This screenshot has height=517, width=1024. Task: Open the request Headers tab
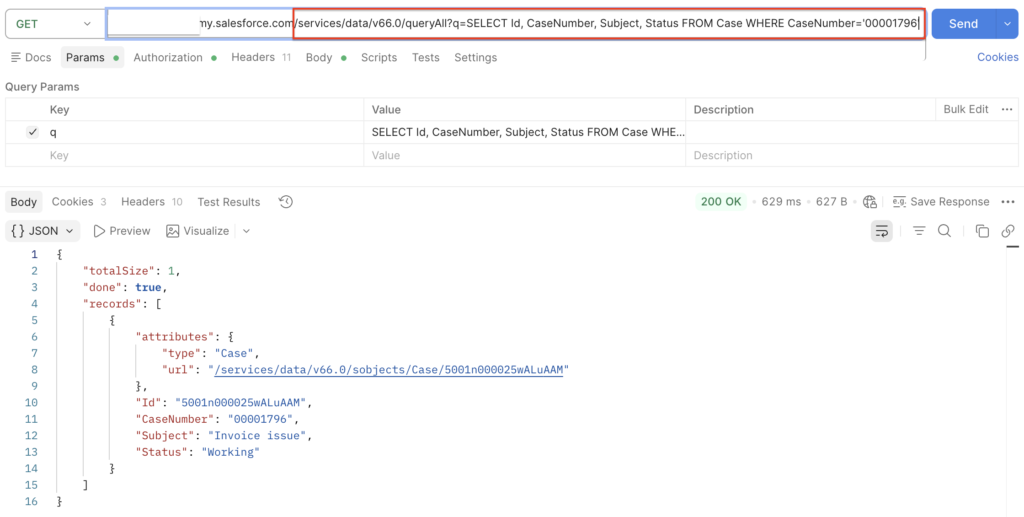pos(261,57)
